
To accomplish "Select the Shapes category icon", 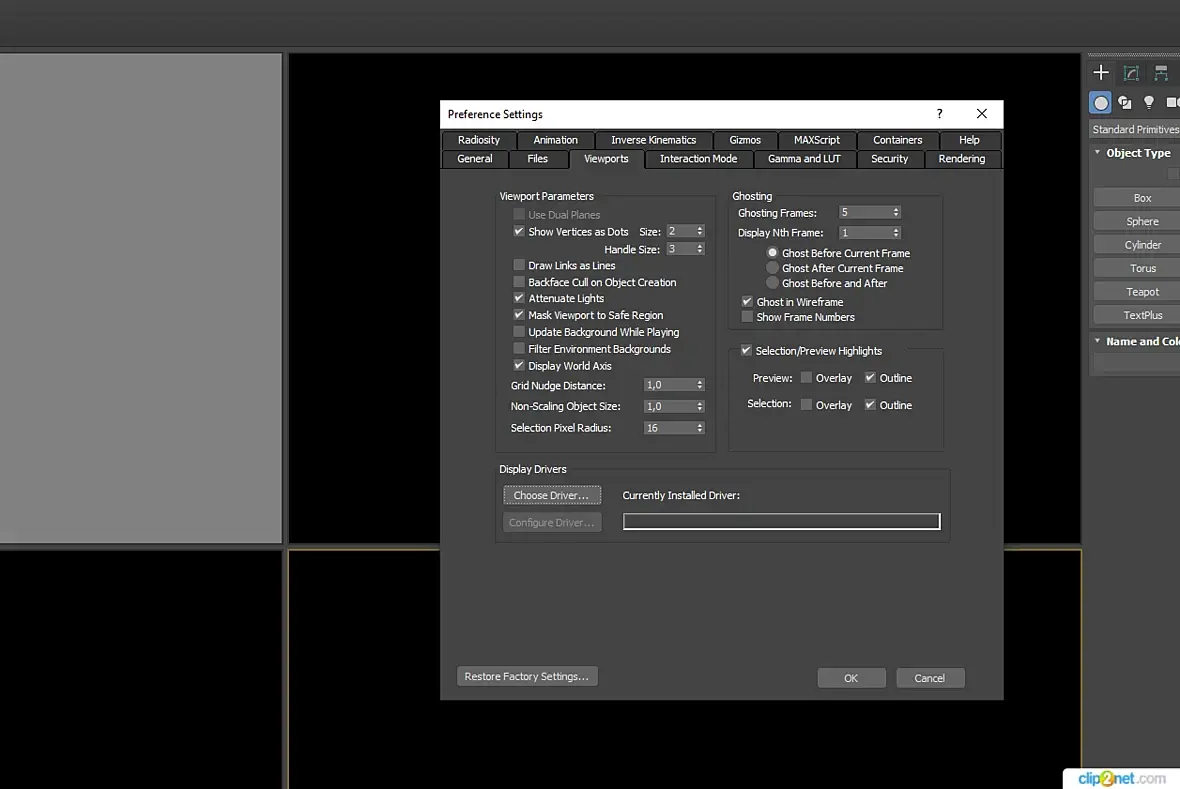I will point(1125,102).
